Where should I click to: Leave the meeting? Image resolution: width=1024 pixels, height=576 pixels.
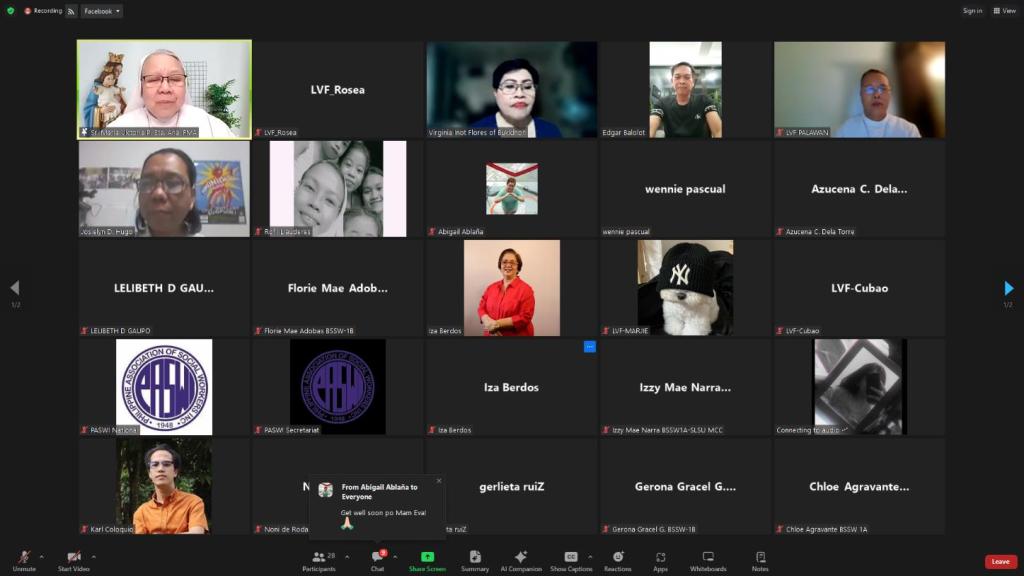coord(1000,562)
